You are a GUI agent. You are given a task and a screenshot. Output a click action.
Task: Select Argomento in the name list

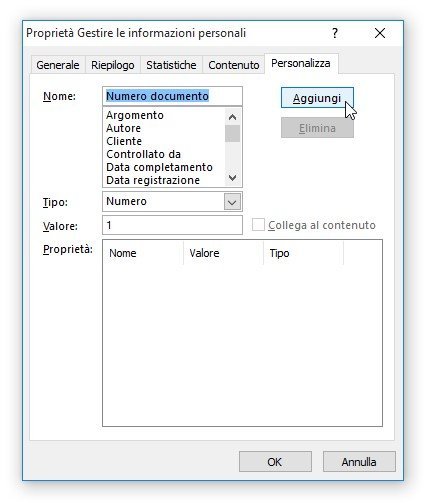coord(135,115)
